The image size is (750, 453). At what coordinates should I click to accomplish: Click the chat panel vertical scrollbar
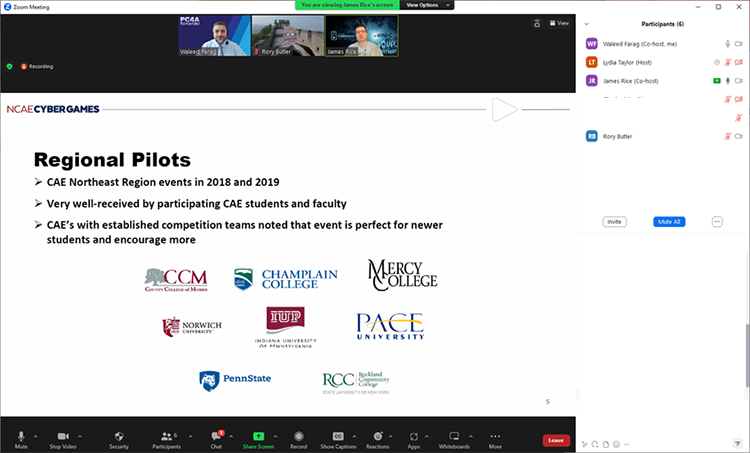747,355
